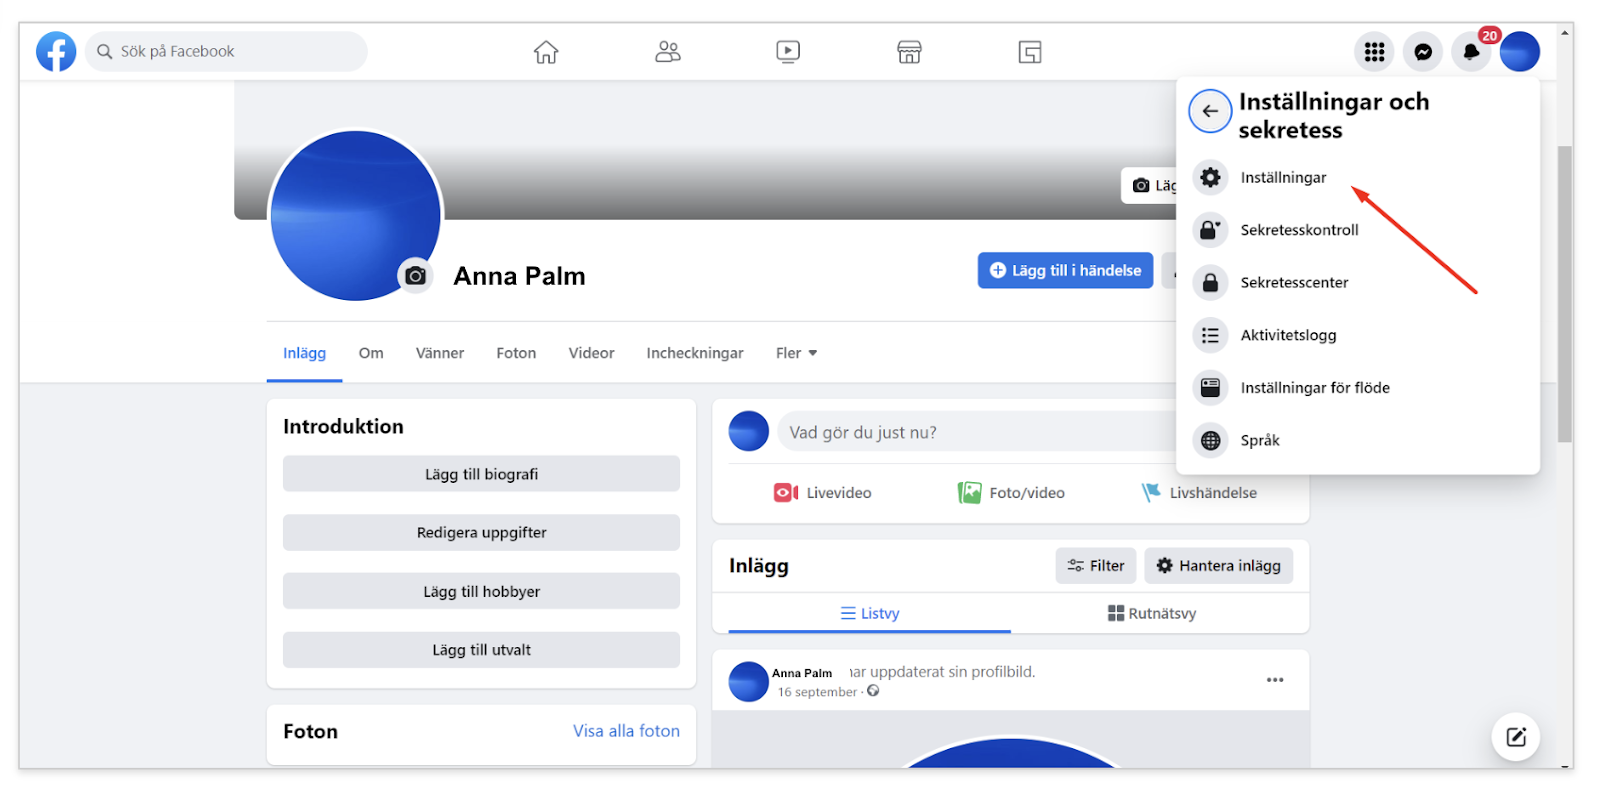
Task: Click Redigera uppgifter button
Action: click(x=481, y=532)
